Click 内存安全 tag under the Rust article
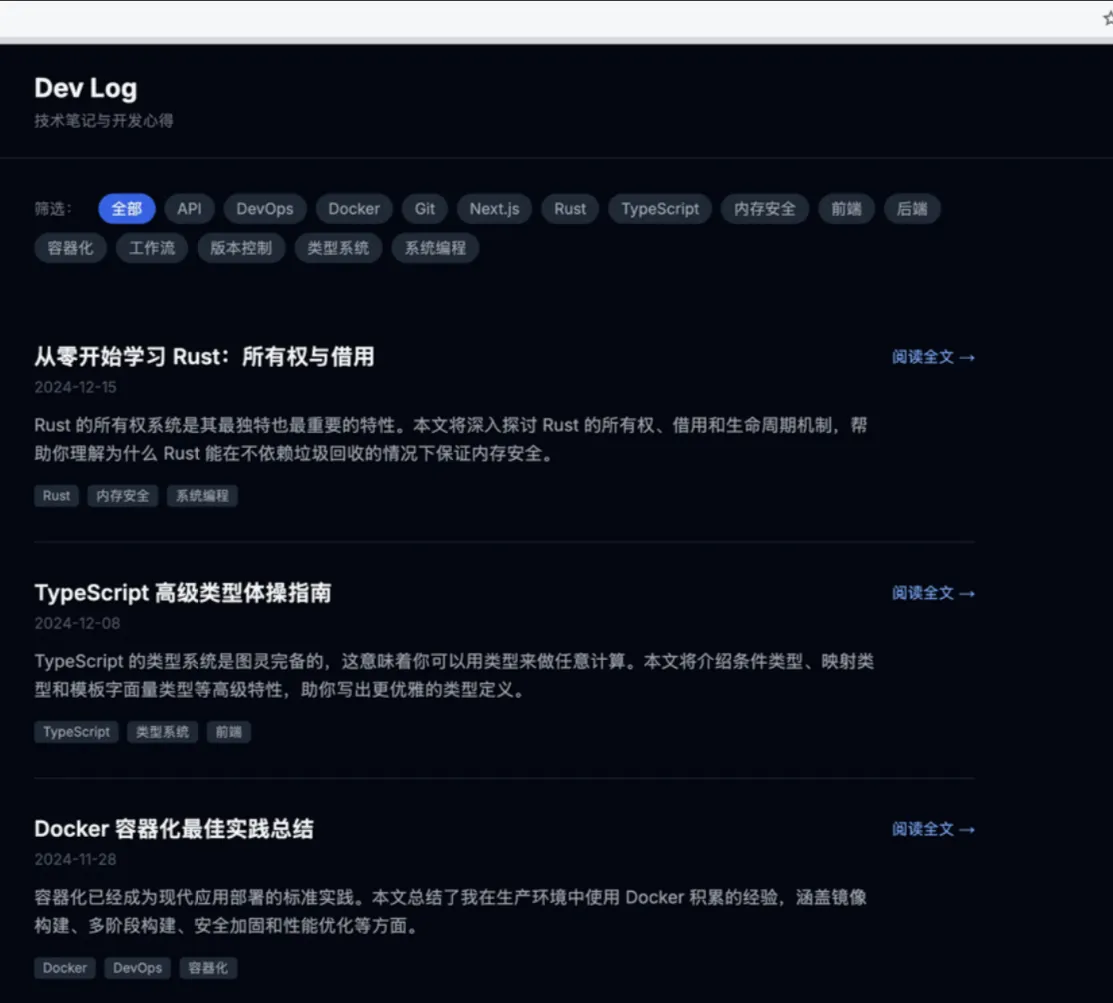This screenshot has height=1003, width=1113. pos(123,495)
